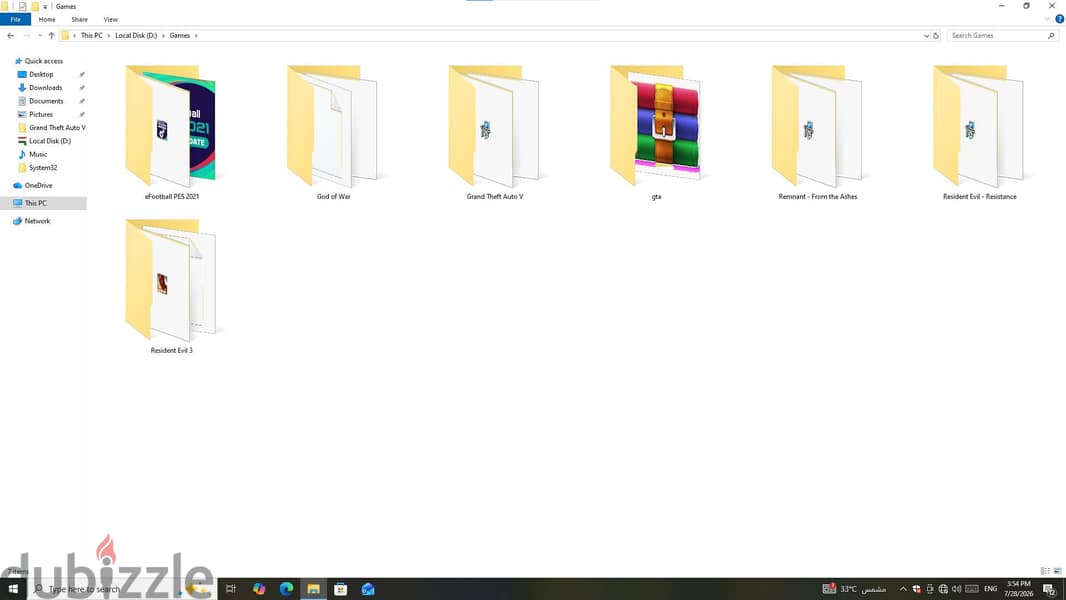Go to Local Disk (D:) in breadcrumb
The height and width of the screenshot is (600, 1066).
click(x=136, y=35)
